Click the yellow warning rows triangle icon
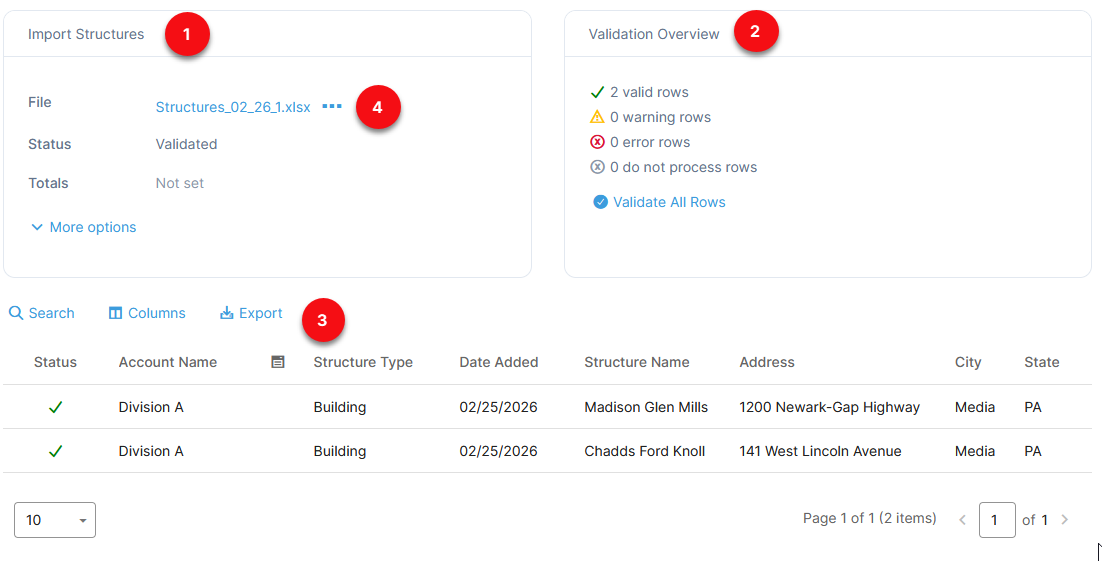The width and height of the screenshot is (1102, 561). [598, 117]
